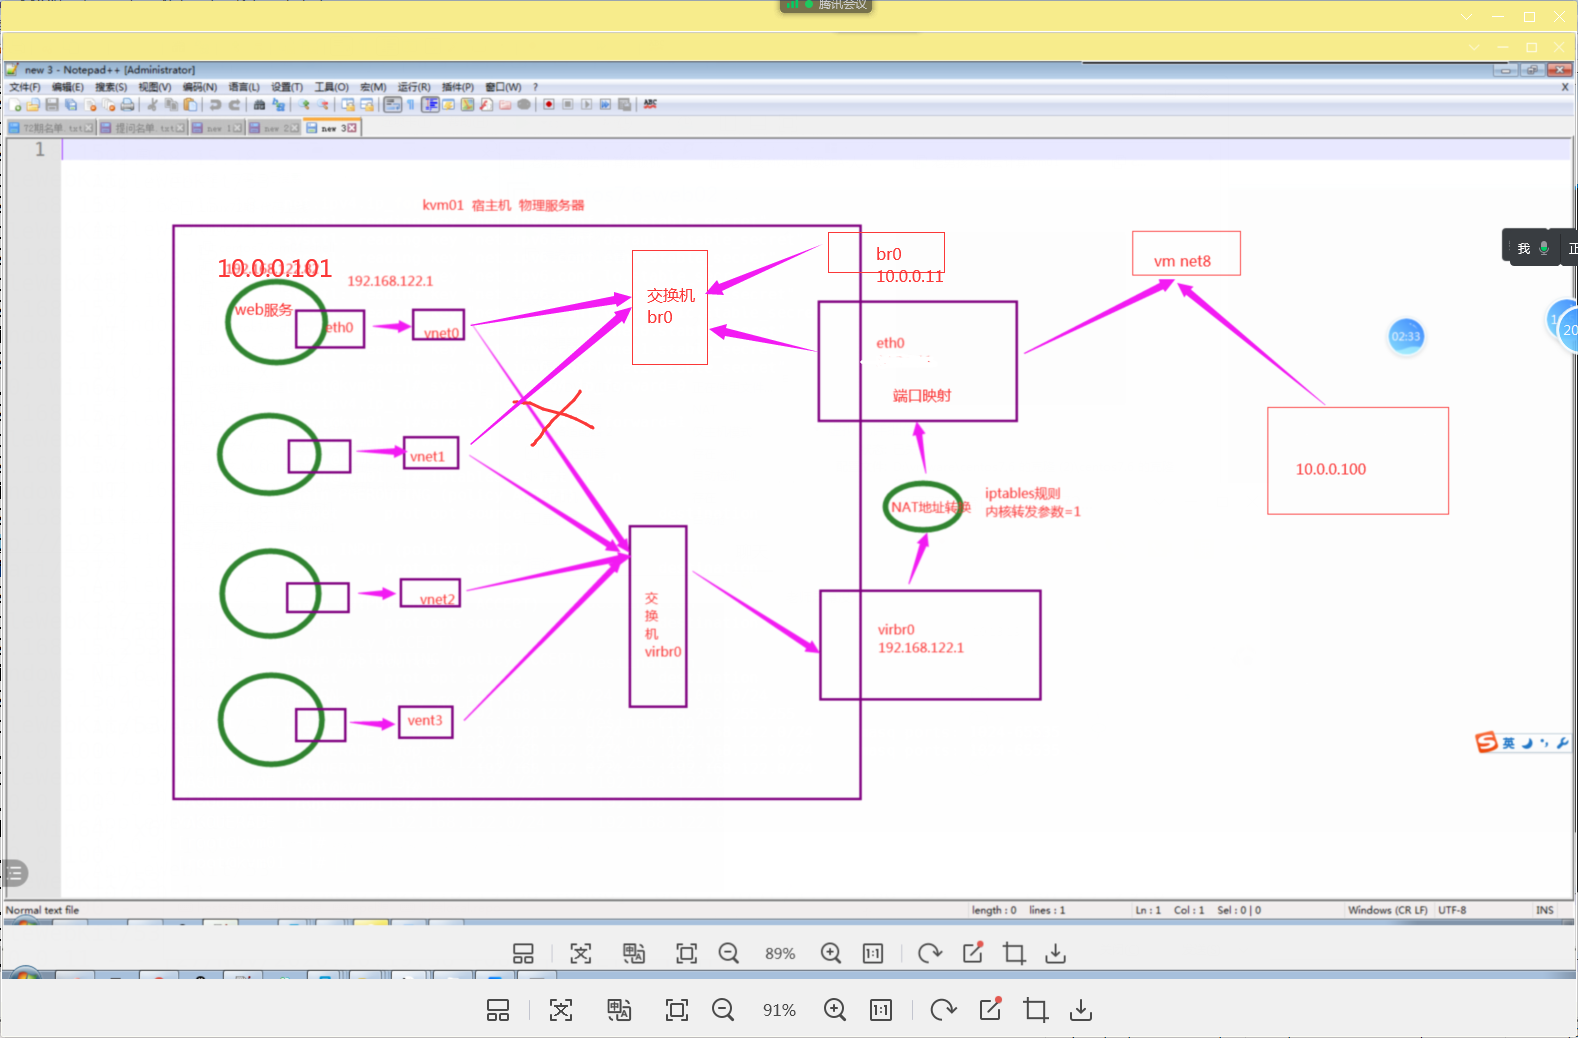The width and height of the screenshot is (1578, 1038).
Task: Click the 02:33 timer bubble
Action: [1406, 336]
